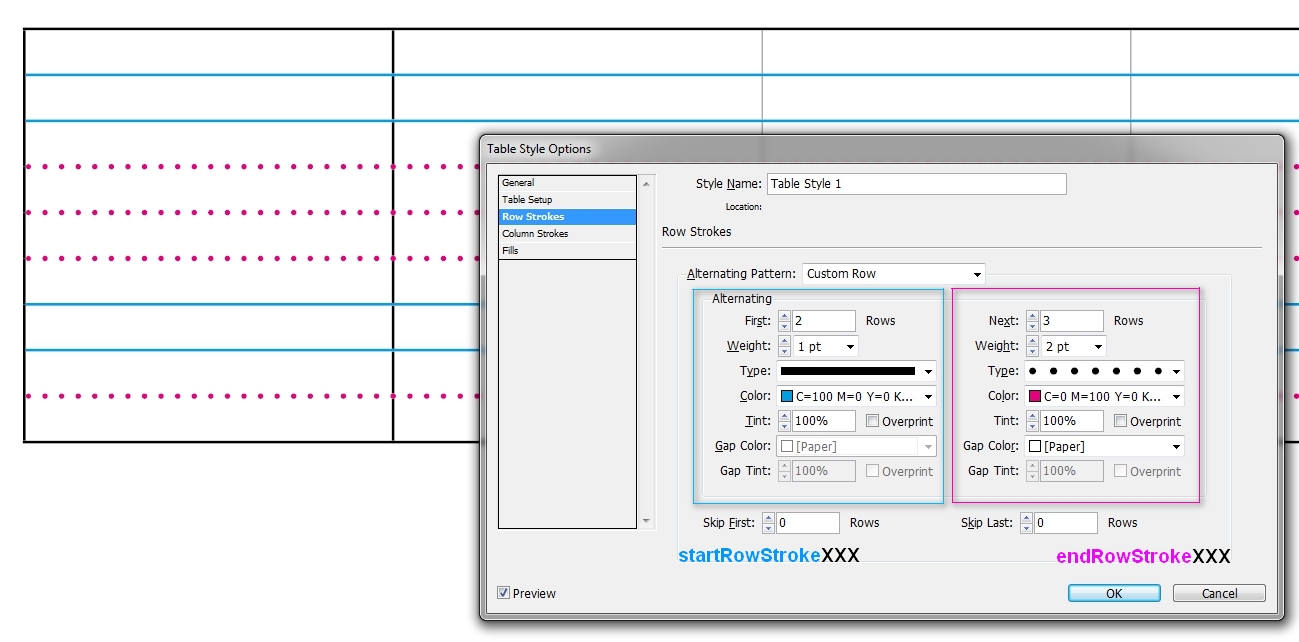1299x642 pixels.
Task: Confirm the dialog with OK
Action: pos(1114,593)
